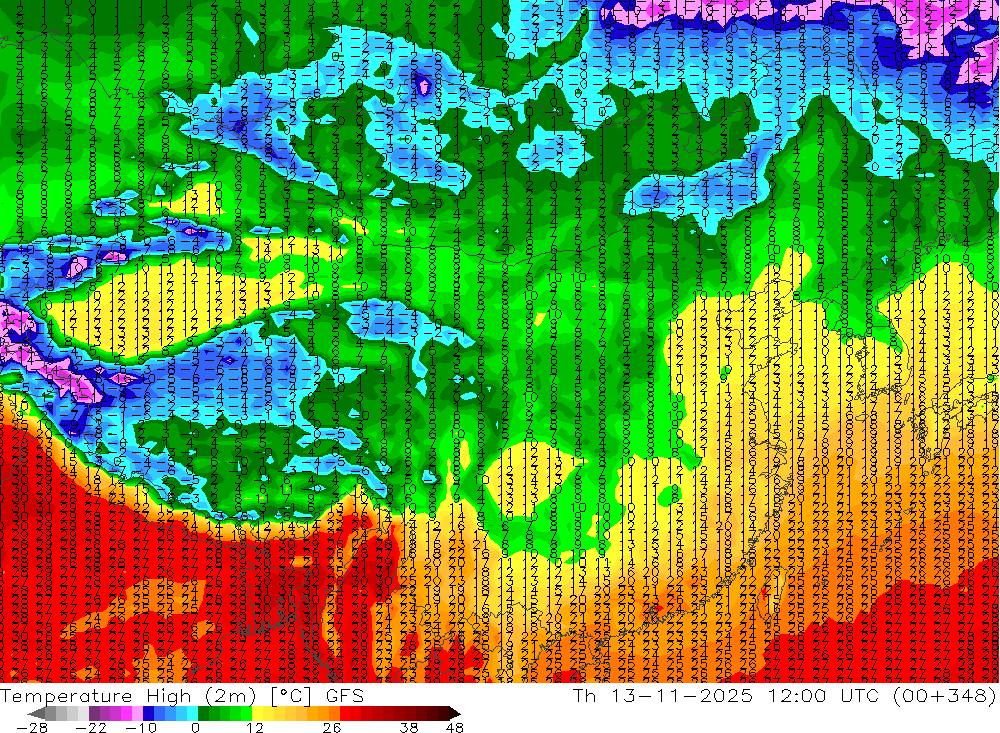Click the '12' legend label
The height and width of the screenshot is (733, 1000).
[255, 727]
